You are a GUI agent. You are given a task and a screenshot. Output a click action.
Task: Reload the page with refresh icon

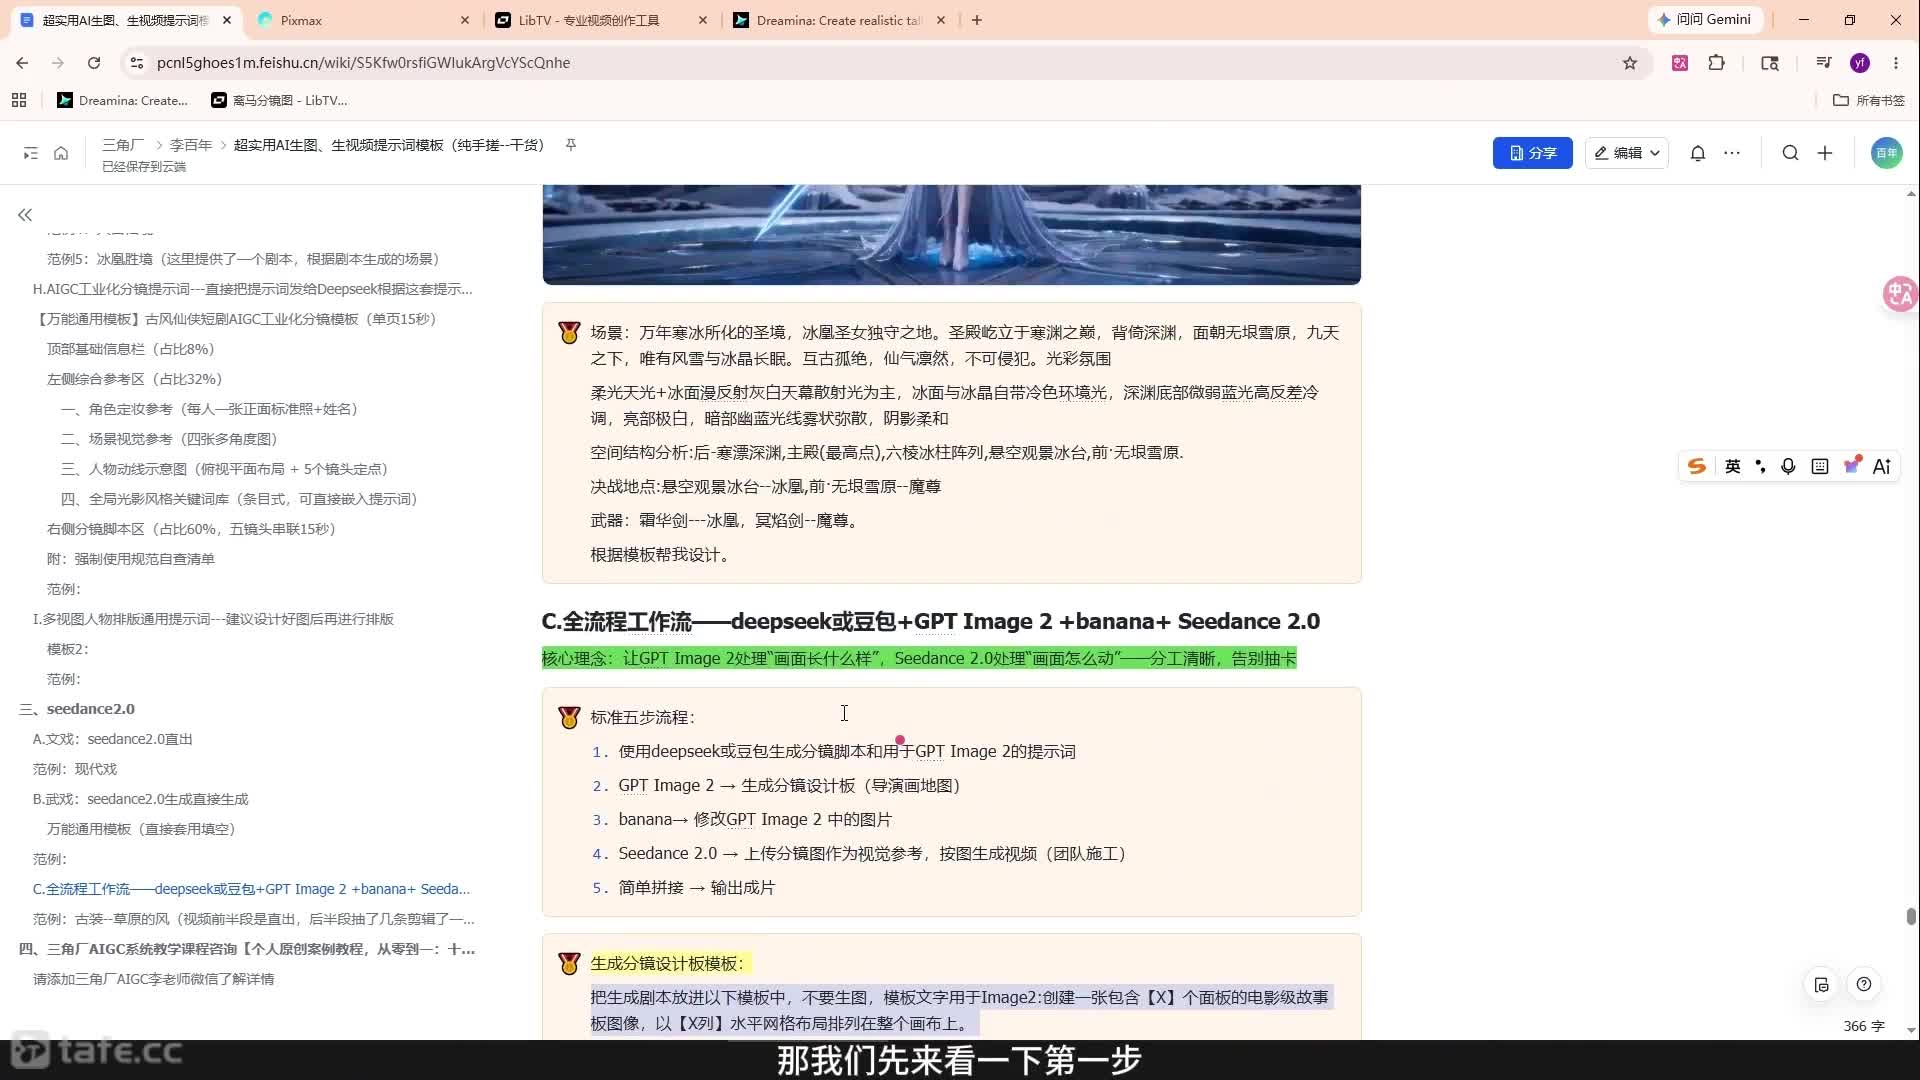(x=94, y=63)
